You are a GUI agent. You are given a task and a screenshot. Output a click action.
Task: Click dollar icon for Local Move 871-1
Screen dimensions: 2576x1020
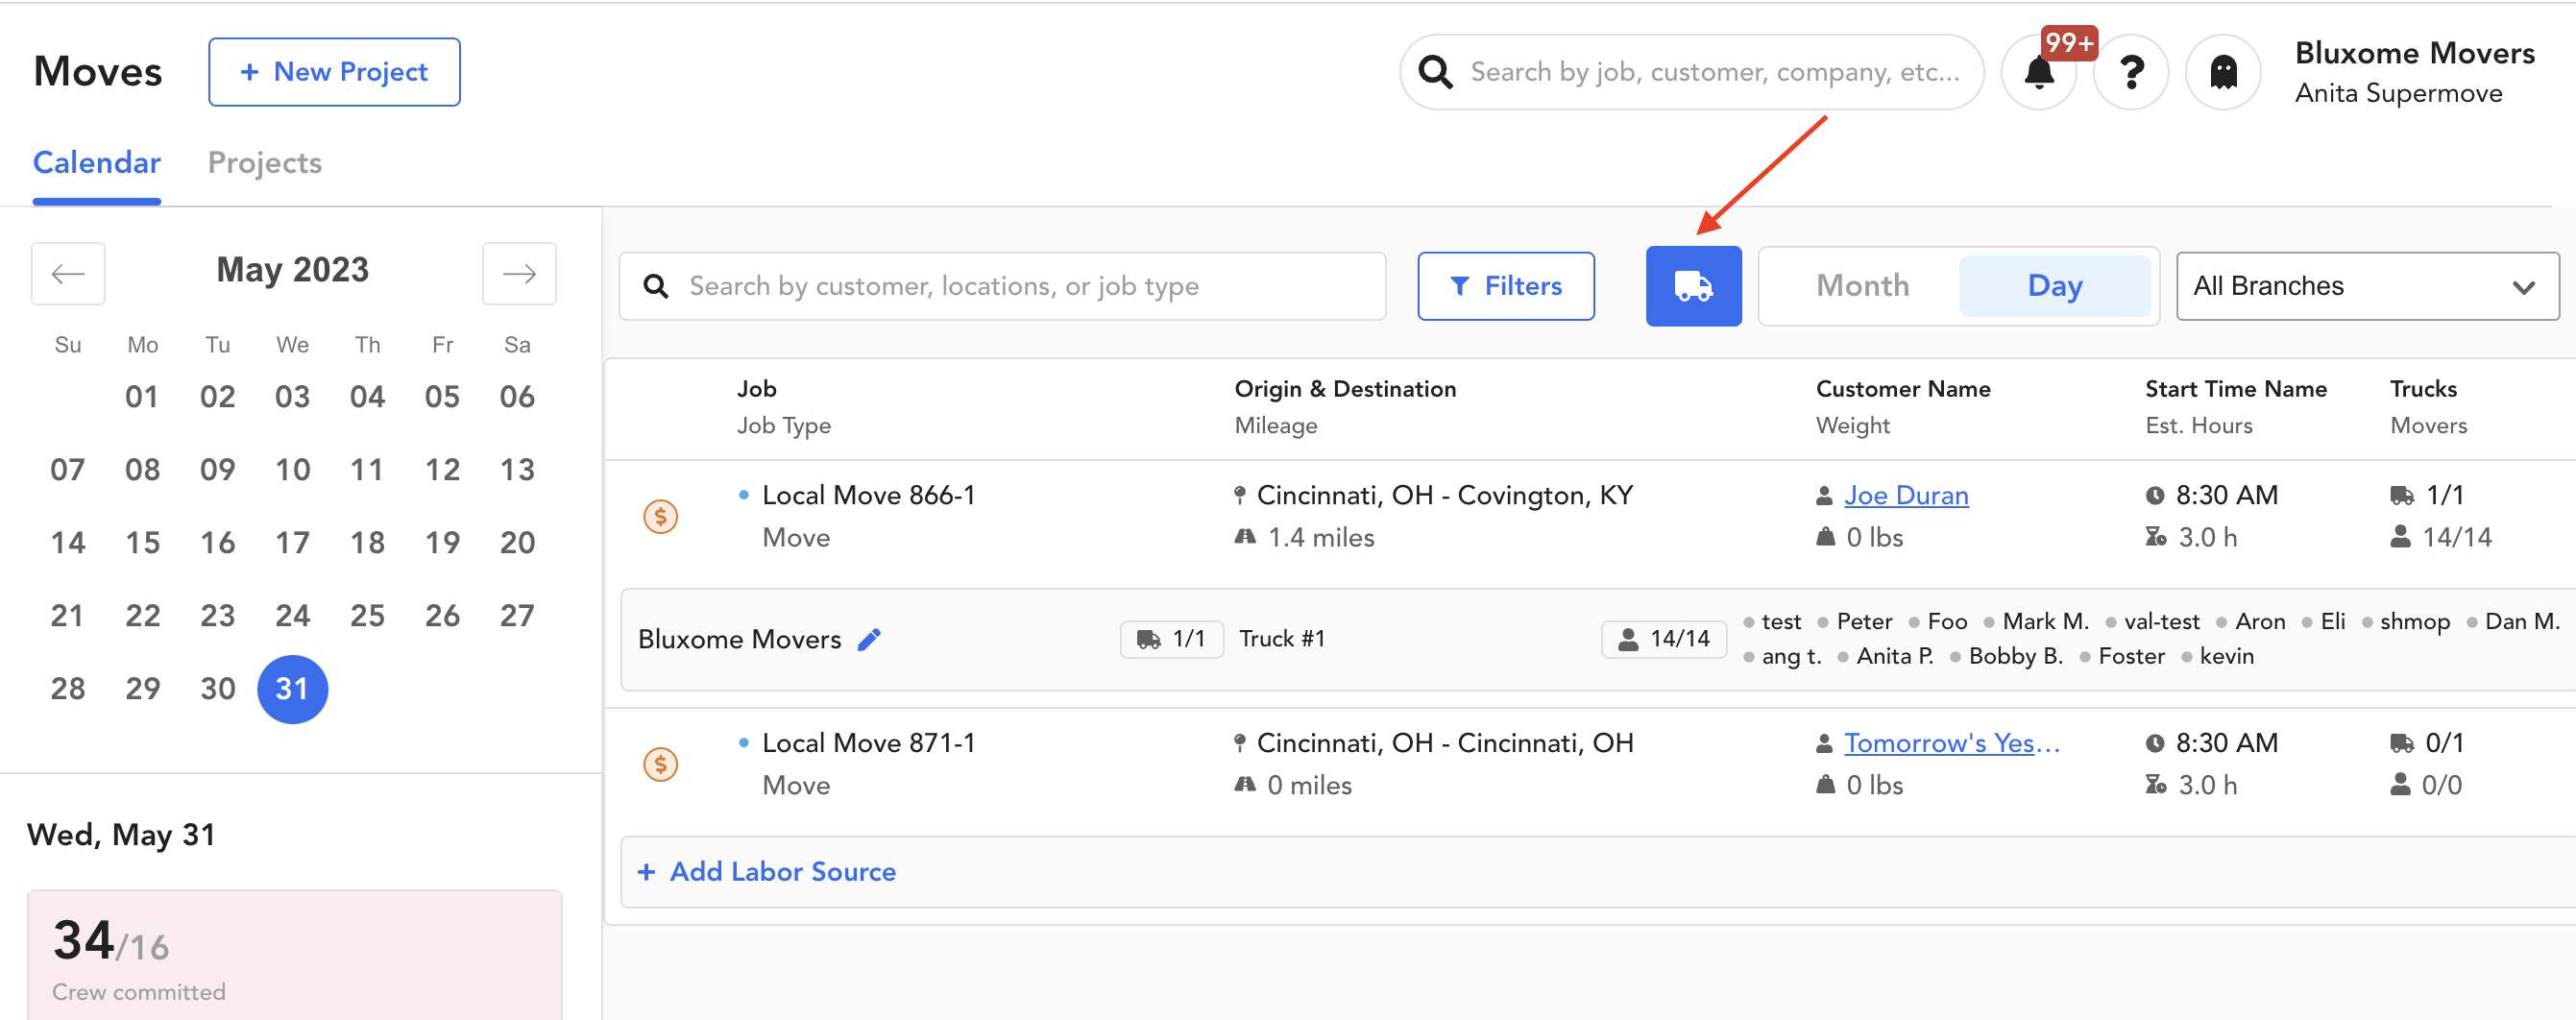(660, 764)
